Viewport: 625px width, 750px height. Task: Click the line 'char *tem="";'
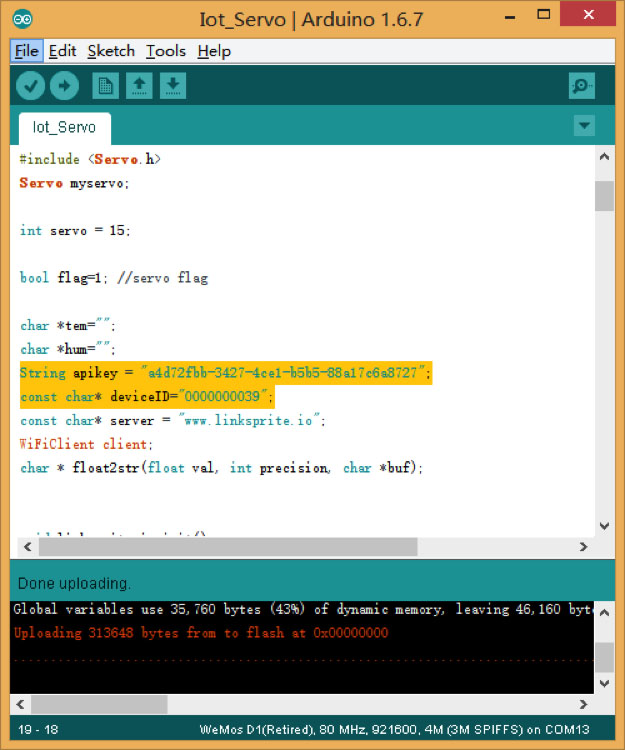coord(67,326)
